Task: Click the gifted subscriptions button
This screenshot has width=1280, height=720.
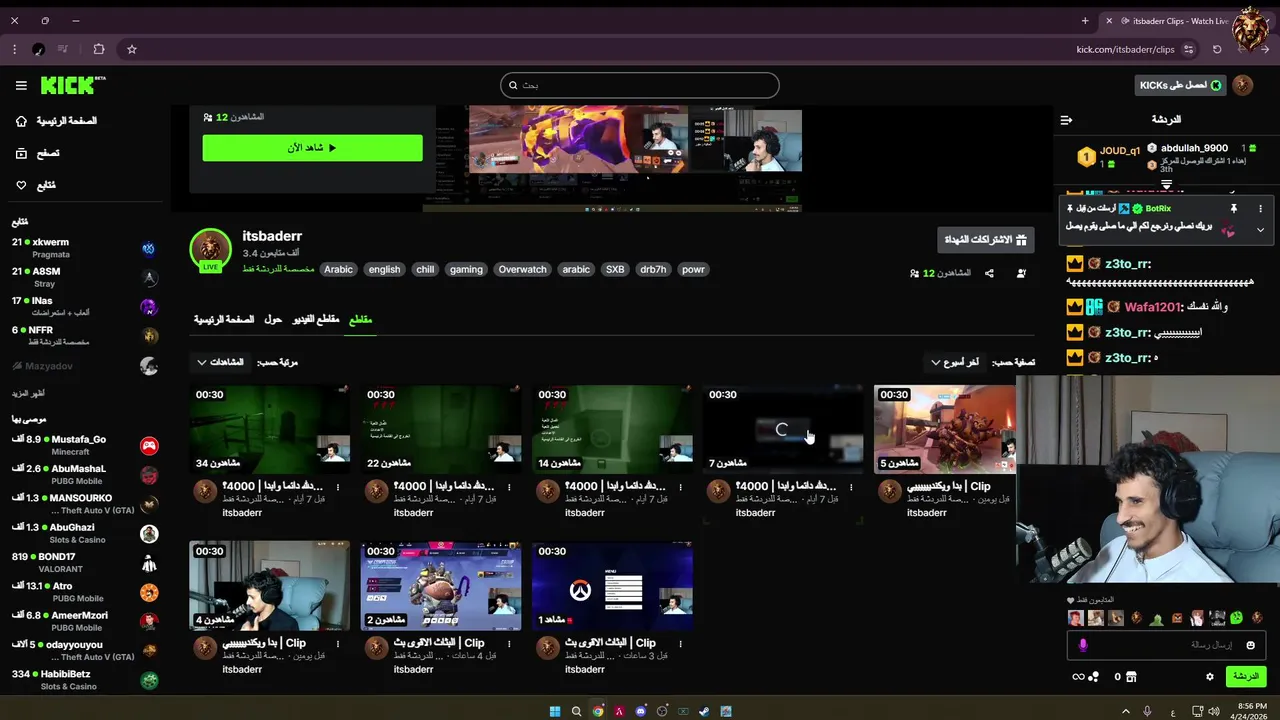Action: pyautogui.click(x=986, y=240)
